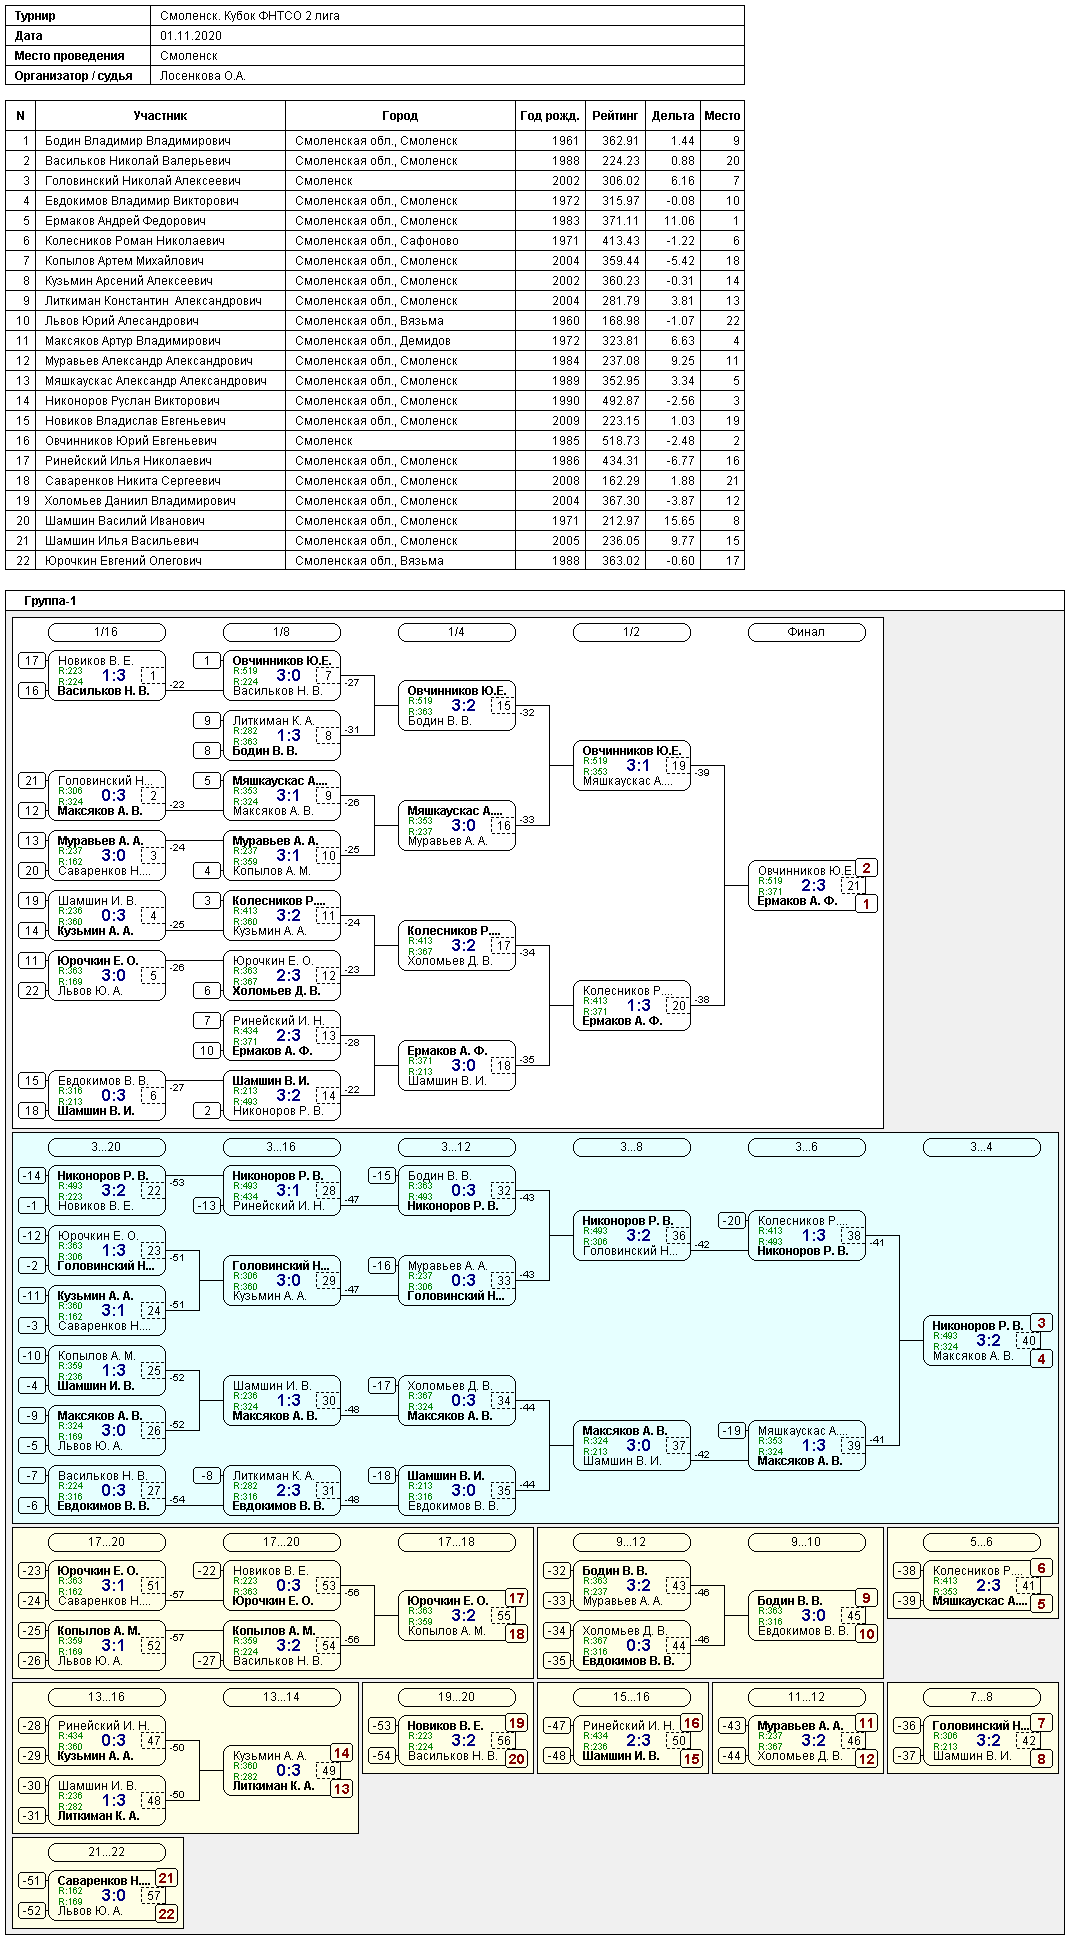
Task: Click the "Дельта" column header
Action: pos(672,116)
